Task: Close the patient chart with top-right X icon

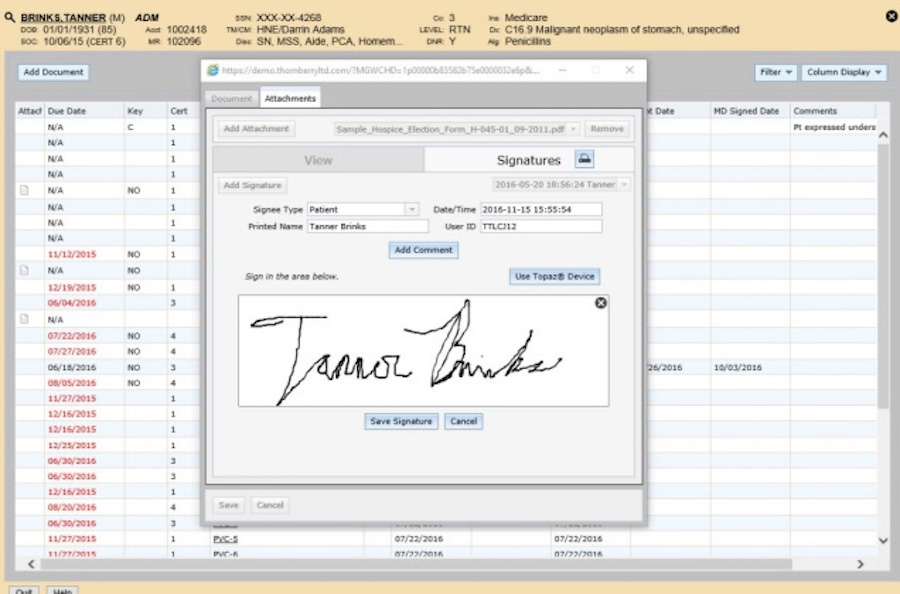Action: click(891, 17)
